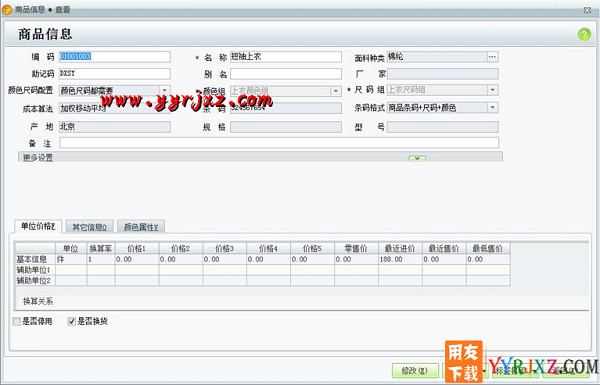Click the 单位 cell in 辅助单位1 row

71,270
